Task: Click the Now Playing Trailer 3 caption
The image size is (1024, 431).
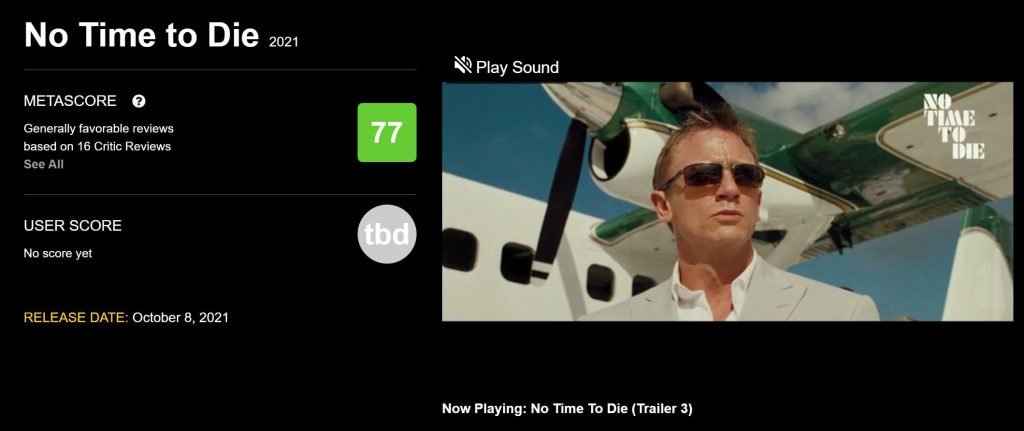Action: pyautogui.click(x=567, y=409)
